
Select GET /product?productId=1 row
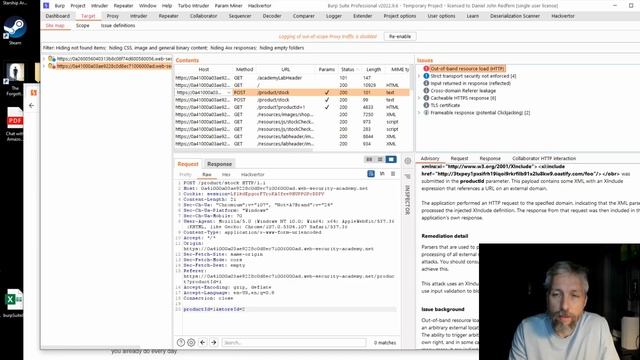[292, 107]
